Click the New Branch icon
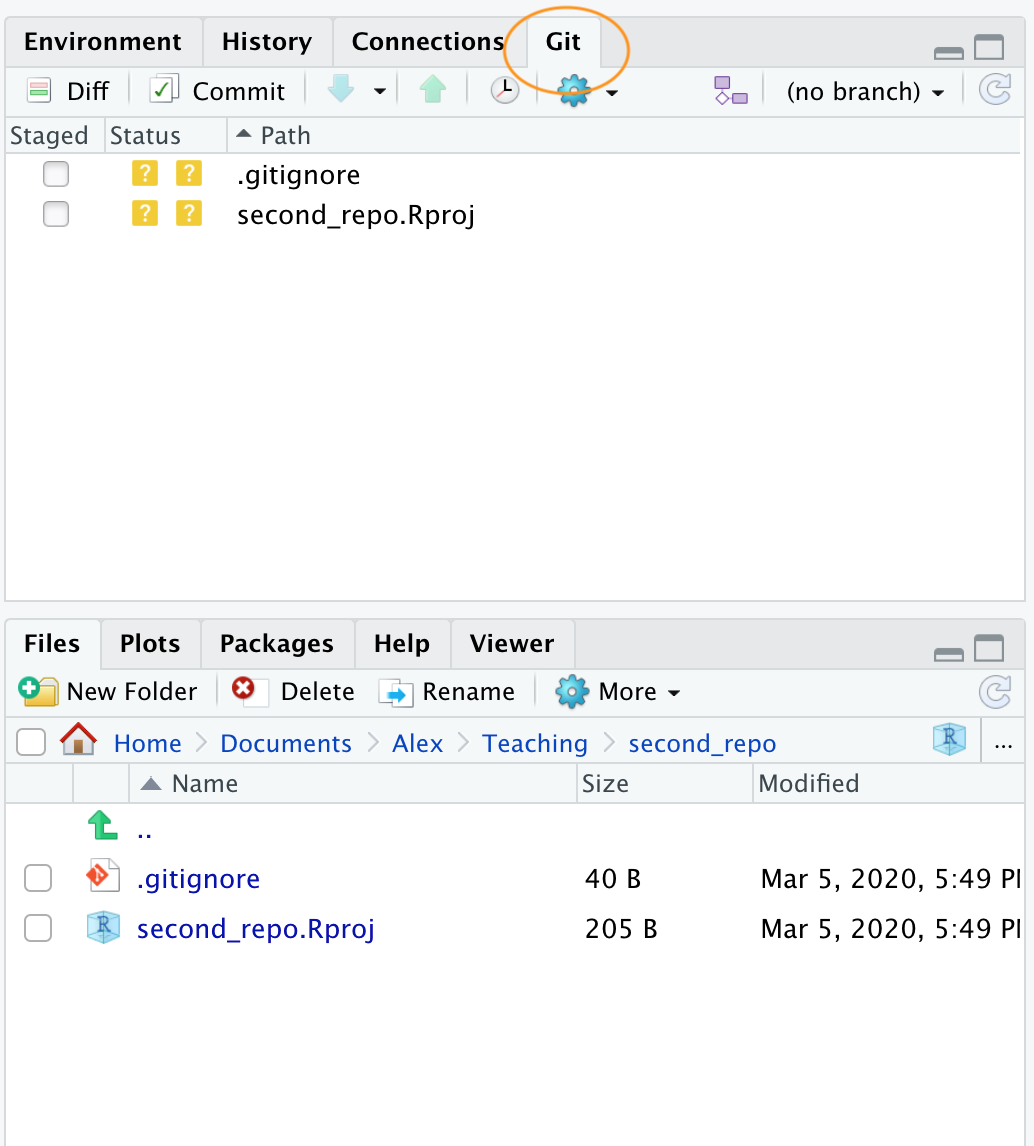The image size is (1034, 1146). pos(730,91)
